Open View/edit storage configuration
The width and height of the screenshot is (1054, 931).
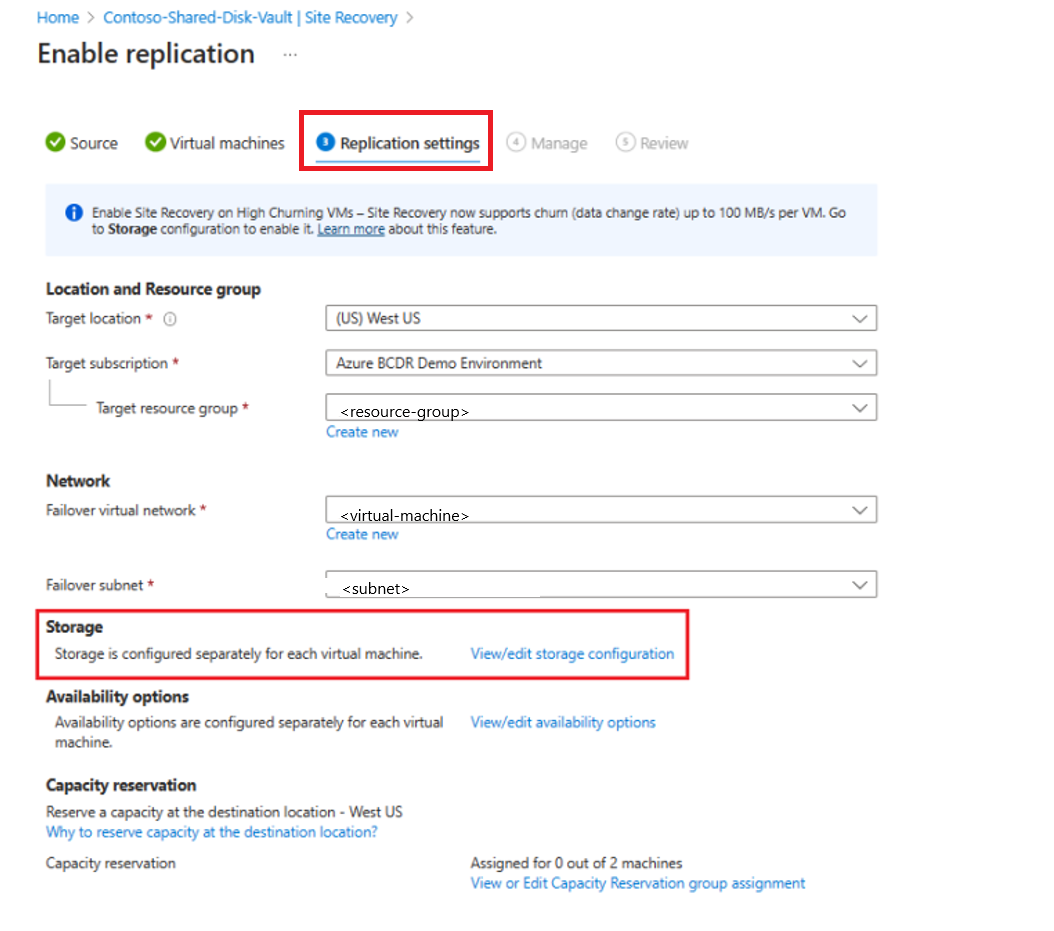click(572, 653)
